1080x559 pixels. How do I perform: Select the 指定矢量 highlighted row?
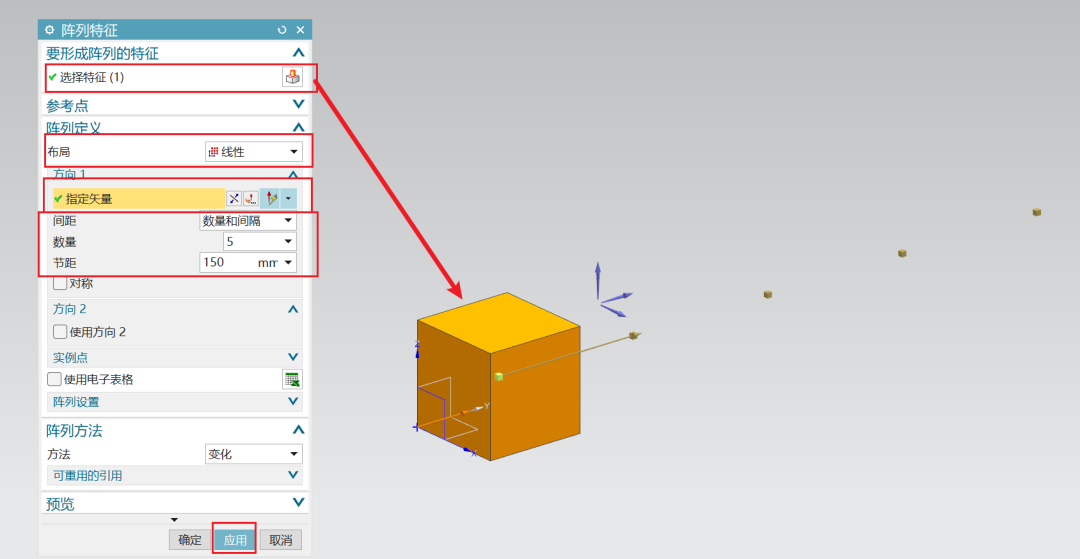click(139, 199)
